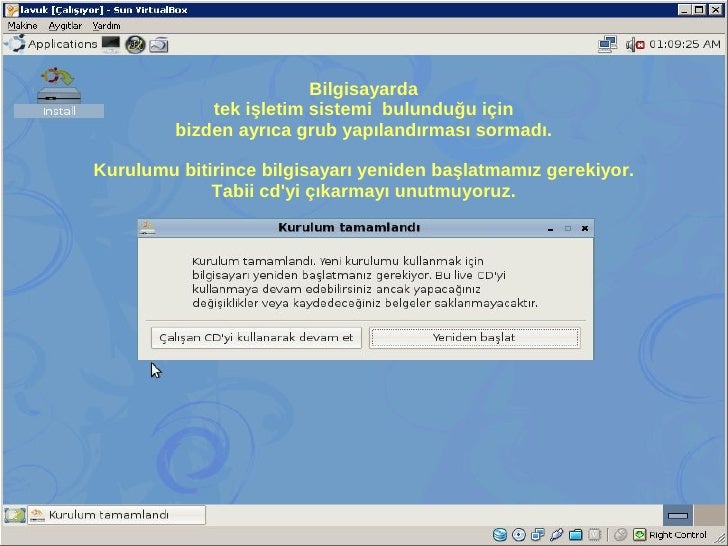The image size is (728, 546).
Task: Click the VirtualBox network adapters status icon
Action: [x=538, y=535]
